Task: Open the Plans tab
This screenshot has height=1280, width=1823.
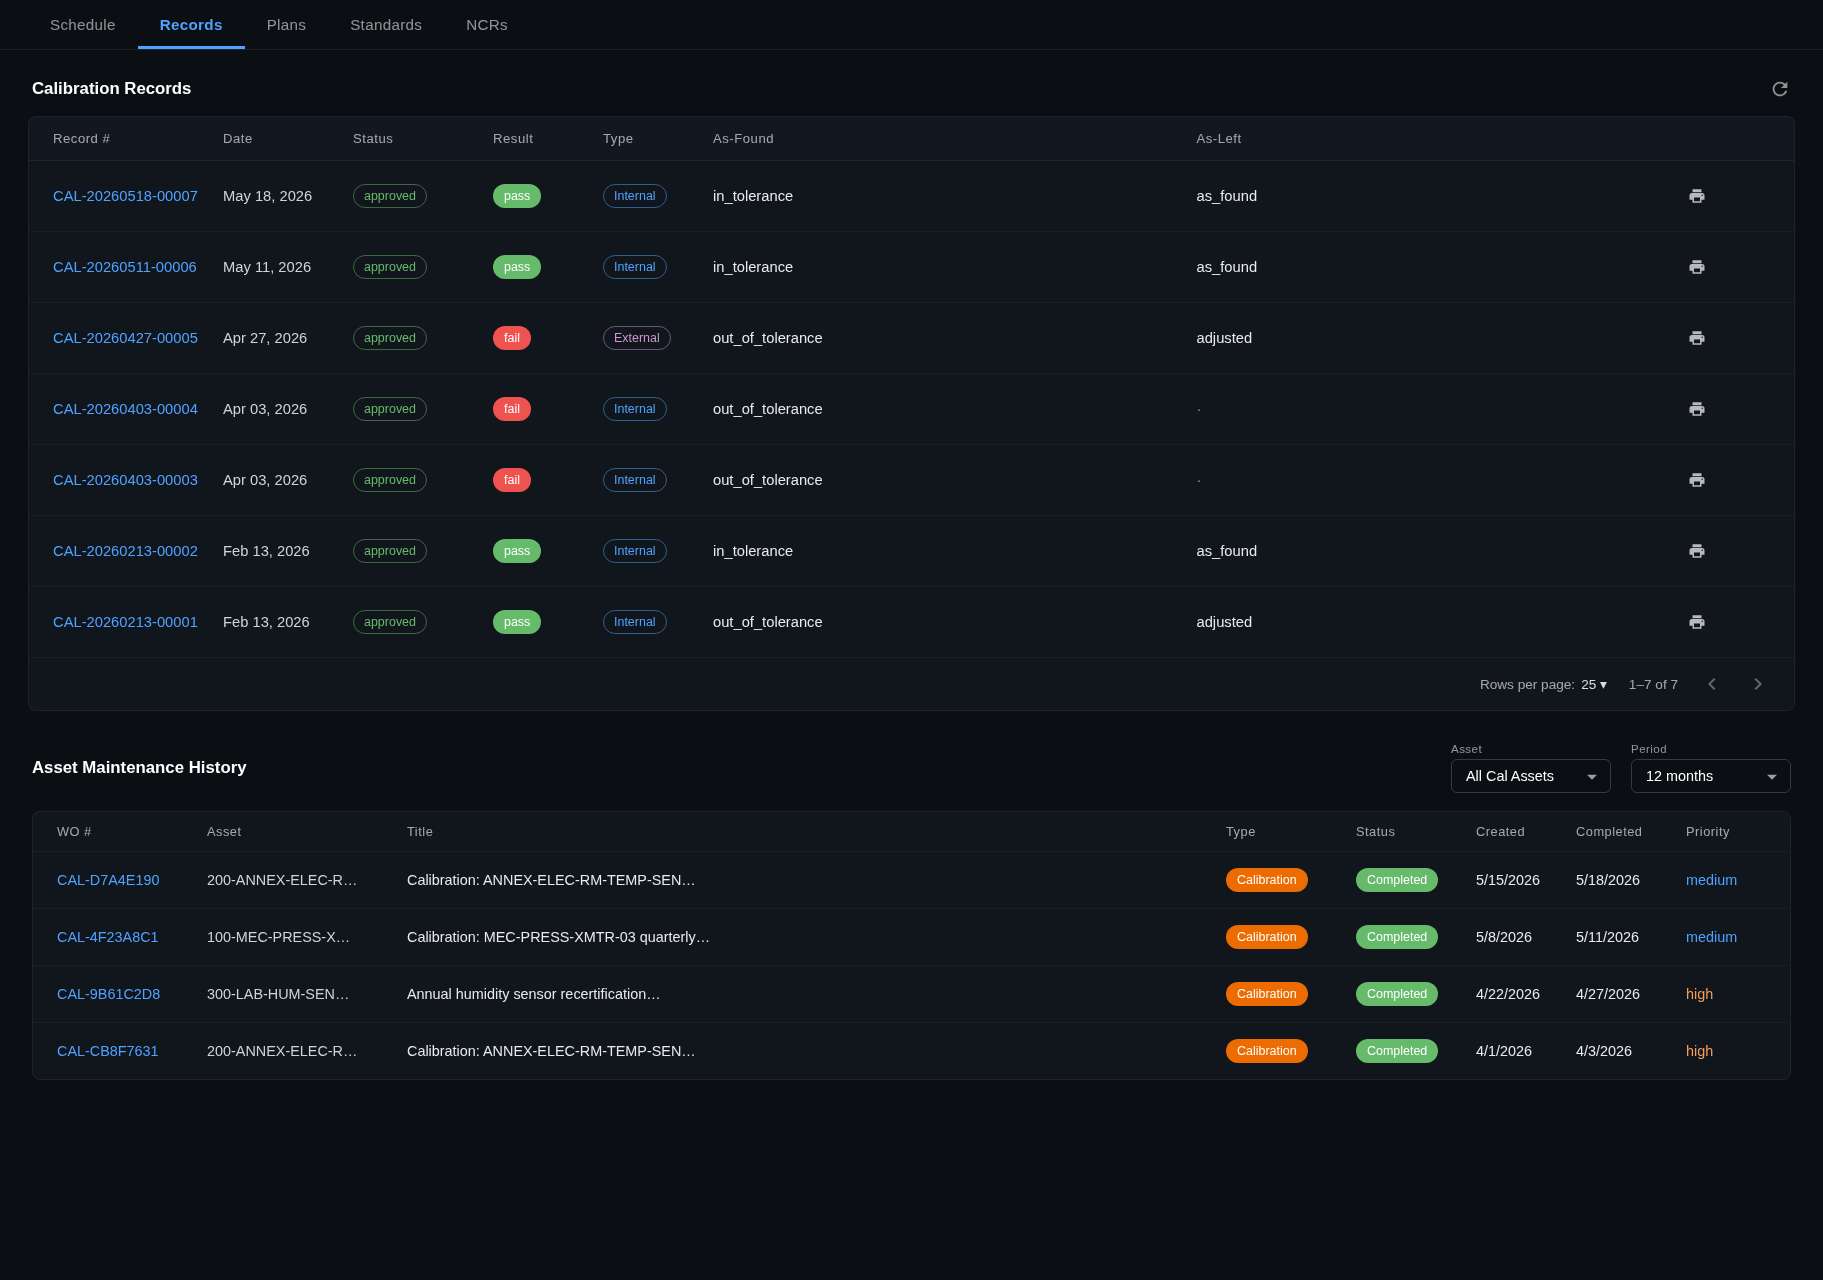Action: click(x=286, y=25)
